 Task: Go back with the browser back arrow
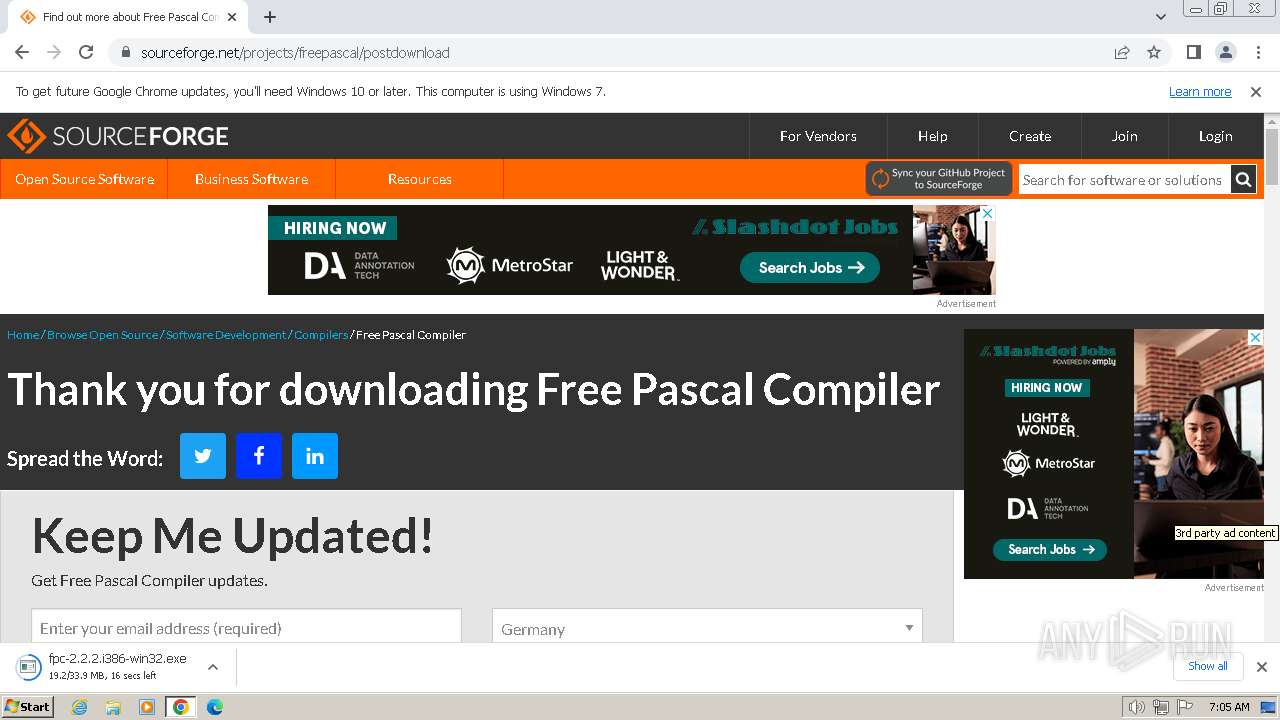(x=22, y=52)
